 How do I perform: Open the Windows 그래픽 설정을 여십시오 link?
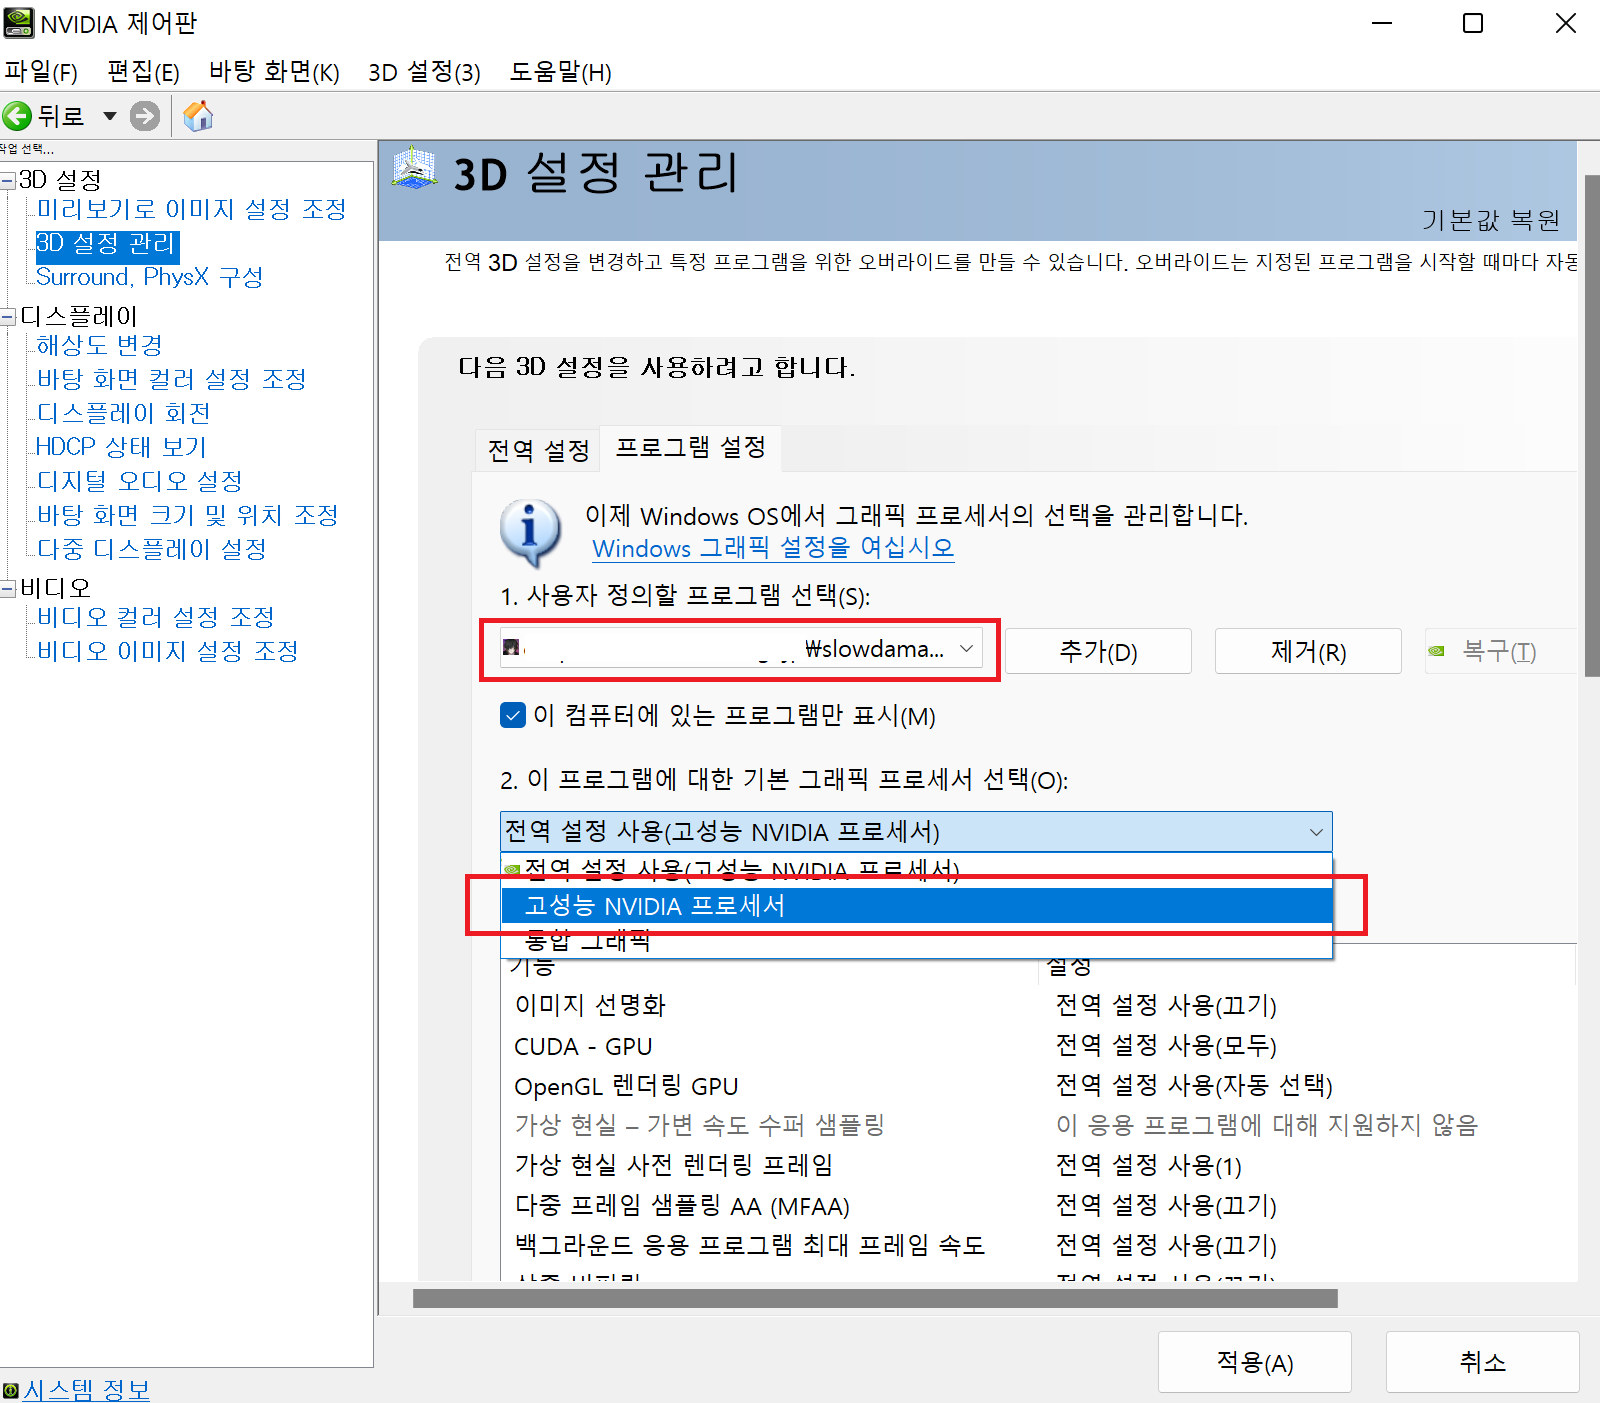773,548
